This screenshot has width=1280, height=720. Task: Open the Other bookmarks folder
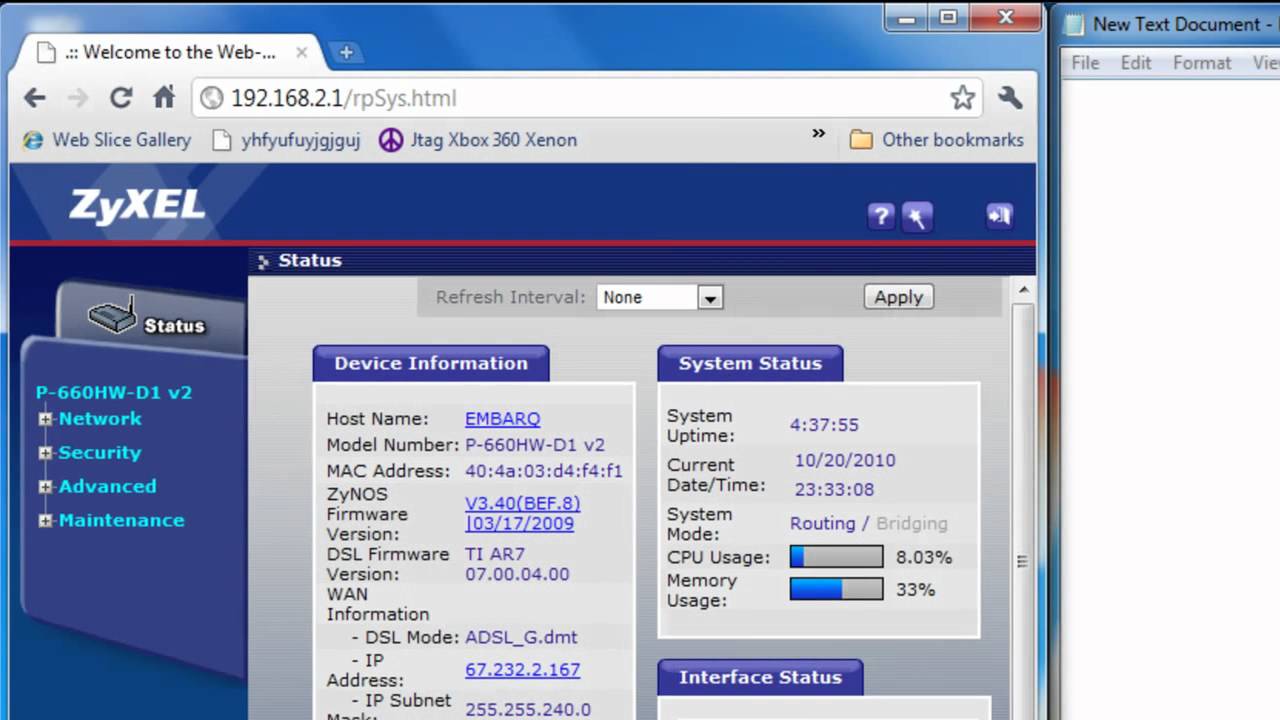[937, 140]
